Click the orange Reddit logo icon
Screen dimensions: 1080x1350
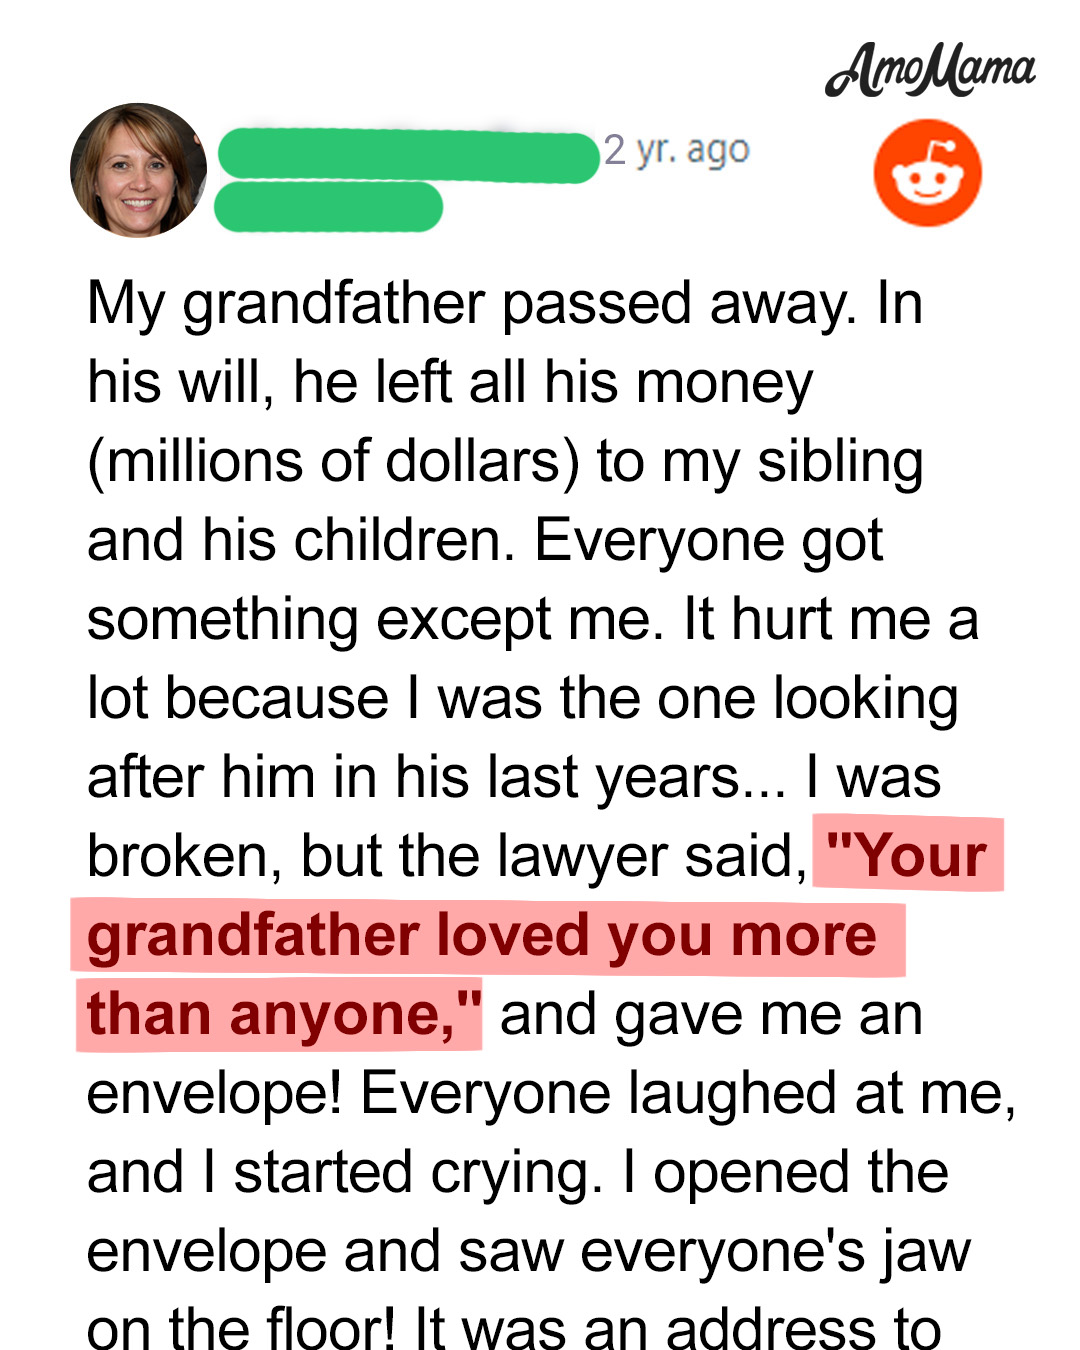pyautogui.click(x=927, y=173)
